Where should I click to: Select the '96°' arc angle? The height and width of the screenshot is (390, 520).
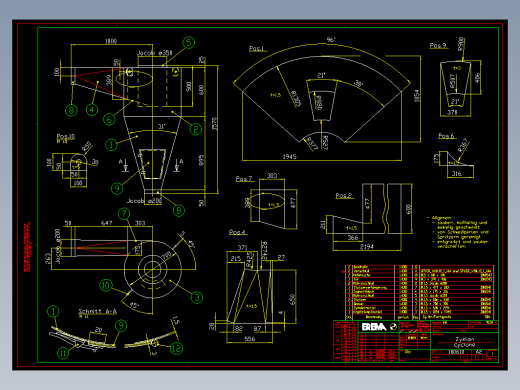click(331, 40)
